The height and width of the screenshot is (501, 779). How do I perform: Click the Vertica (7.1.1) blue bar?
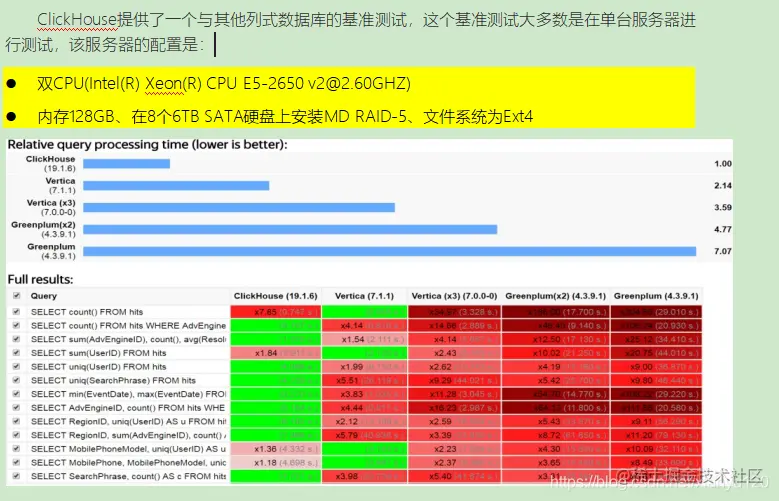pyautogui.click(x=176, y=185)
